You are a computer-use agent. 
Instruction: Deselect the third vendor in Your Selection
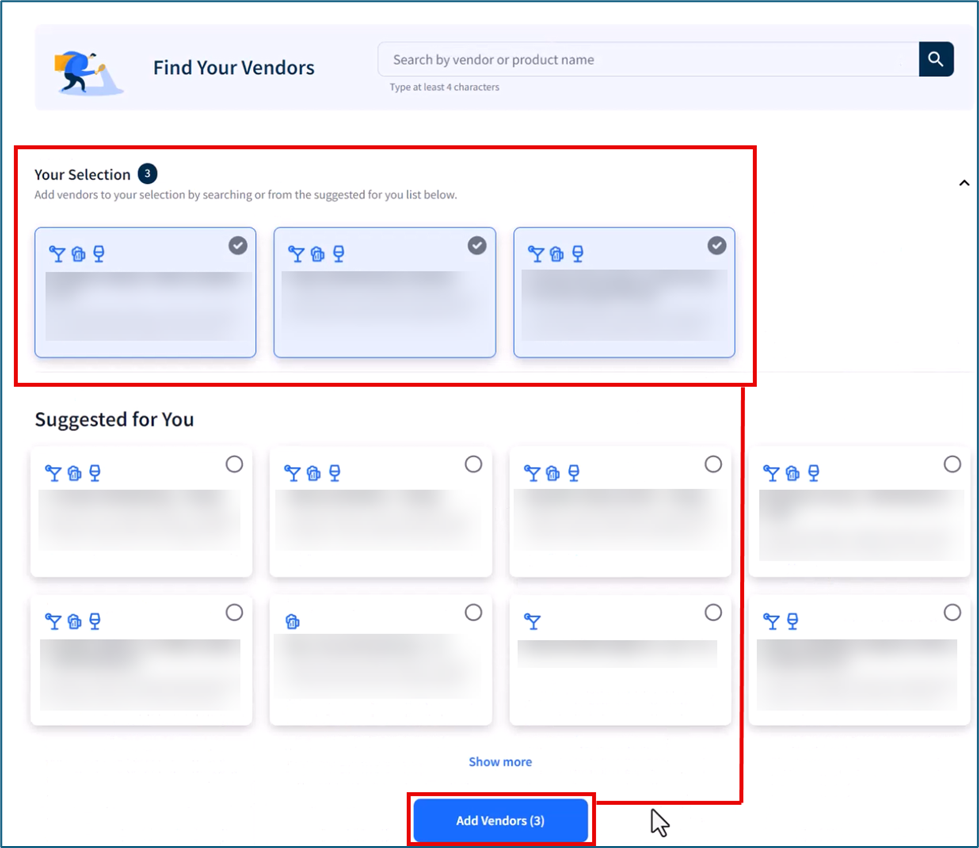point(716,245)
